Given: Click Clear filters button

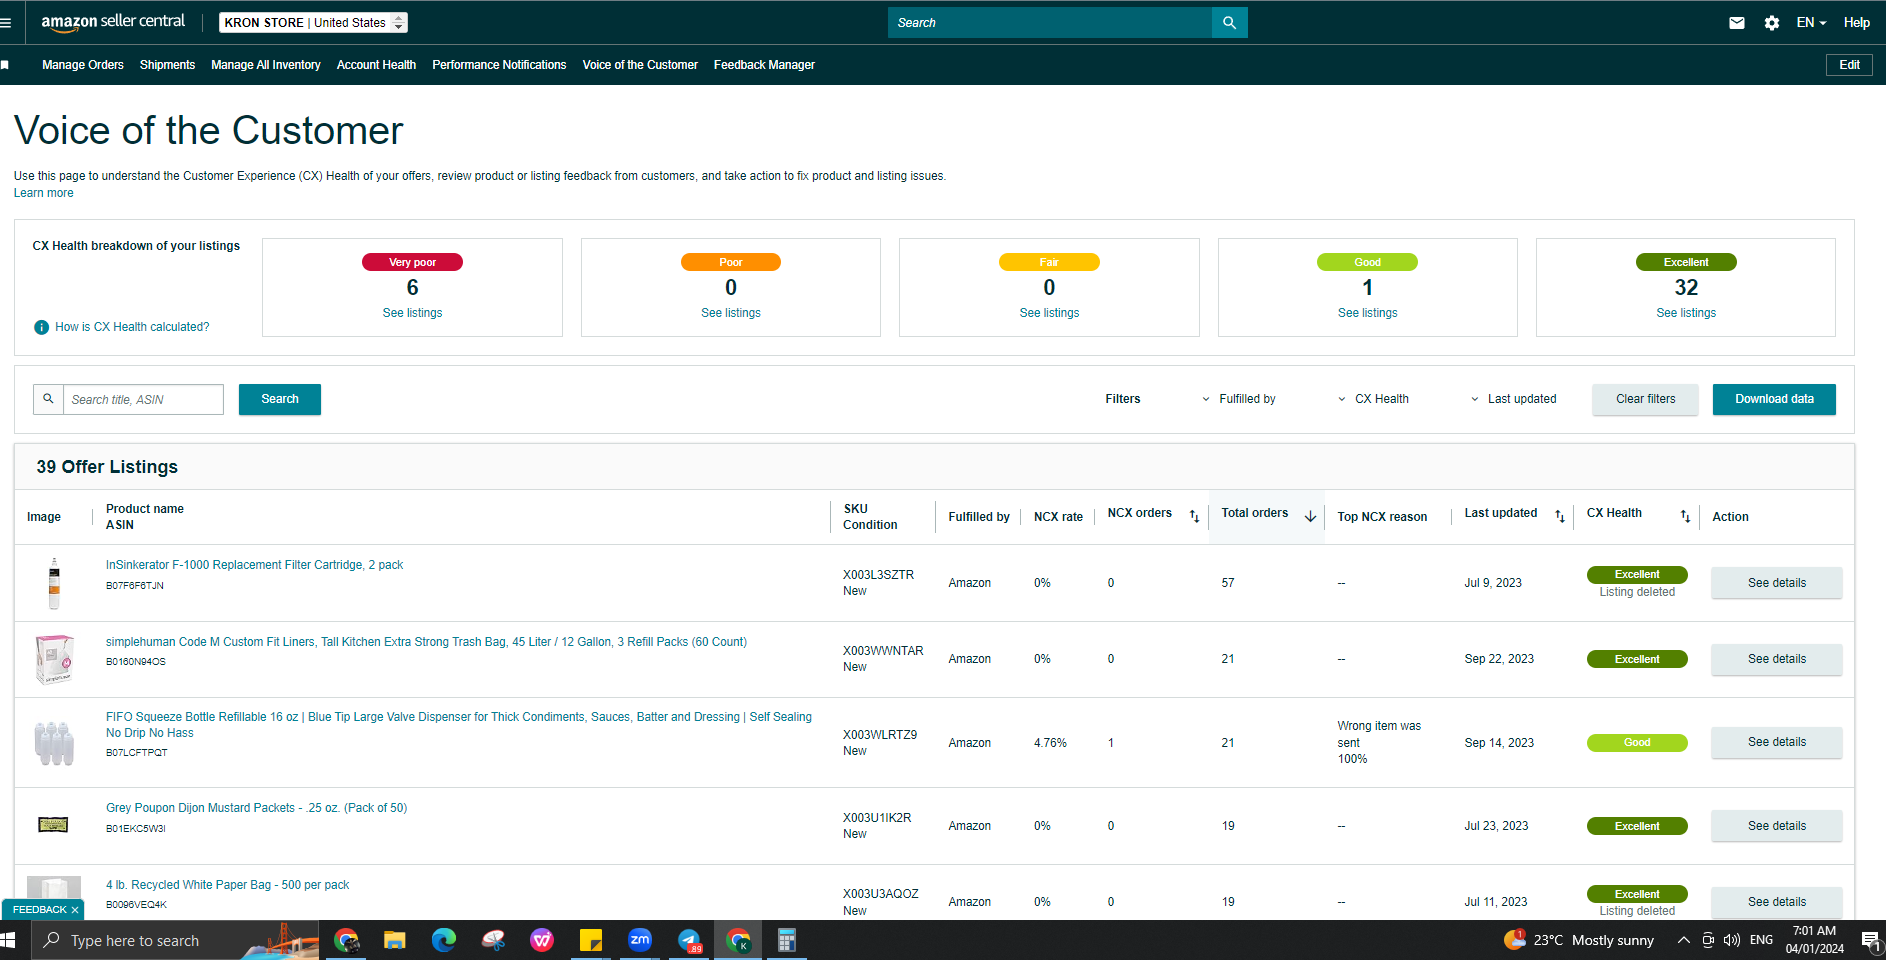Looking at the screenshot, I should coord(1645,399).
